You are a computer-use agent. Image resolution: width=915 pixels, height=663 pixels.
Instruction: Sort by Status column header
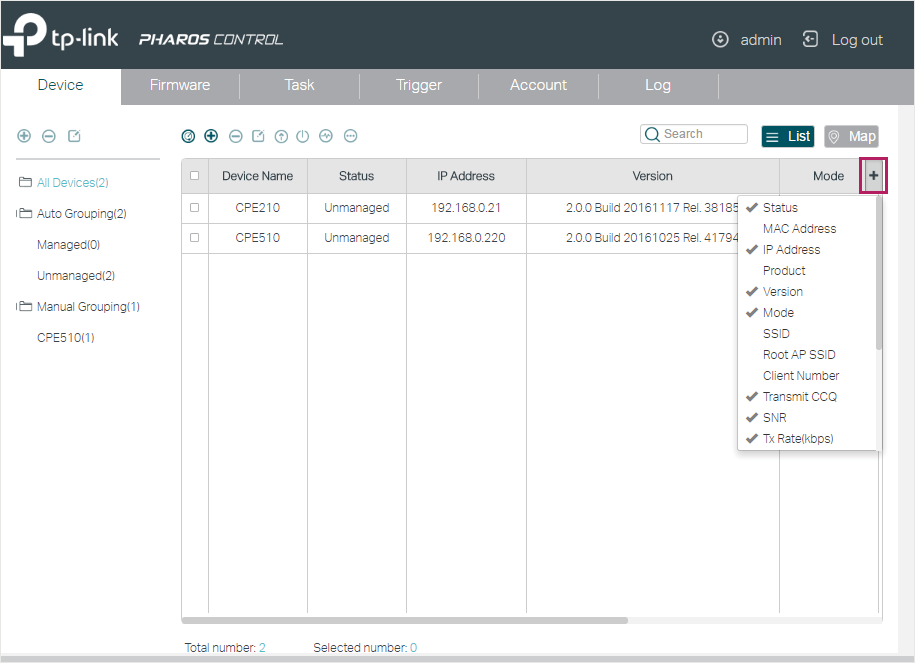click(357, 176)
